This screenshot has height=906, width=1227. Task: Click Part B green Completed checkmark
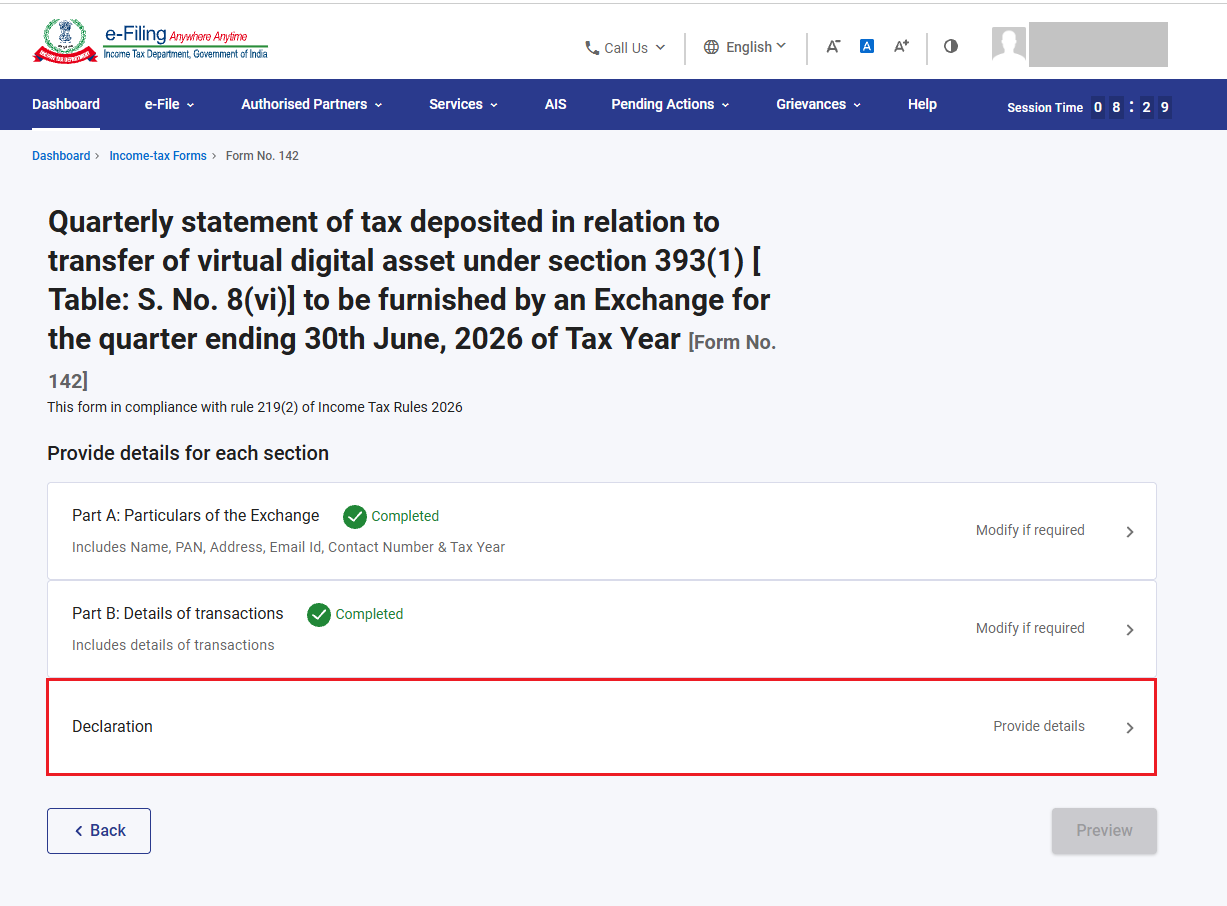318,614
